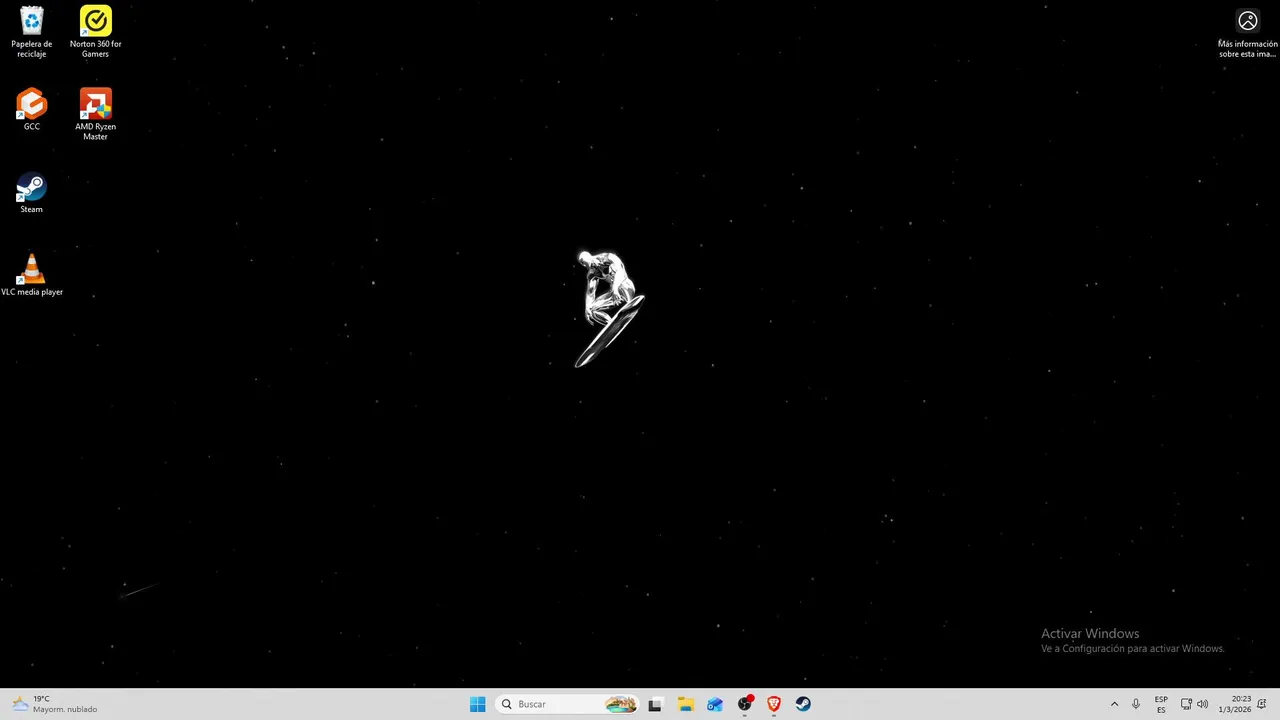Open File Explorer from the taskbar

click(x=685, y=704)
